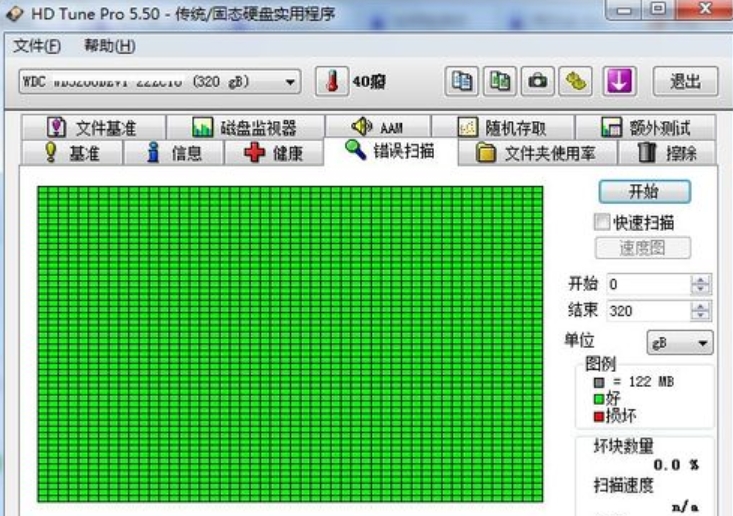733x516 pixels.
Task: Open the options wrench icon
Action: coord(575,81)
